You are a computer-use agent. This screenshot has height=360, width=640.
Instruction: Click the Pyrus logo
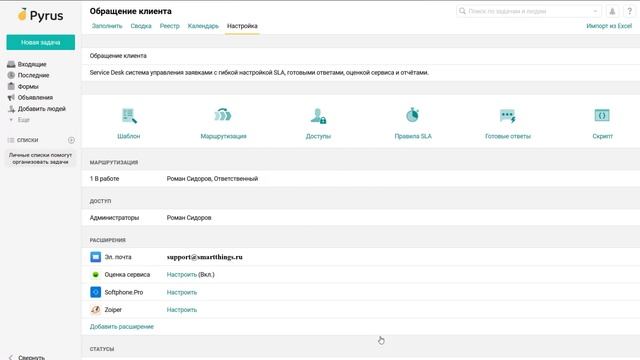point(40,16)
